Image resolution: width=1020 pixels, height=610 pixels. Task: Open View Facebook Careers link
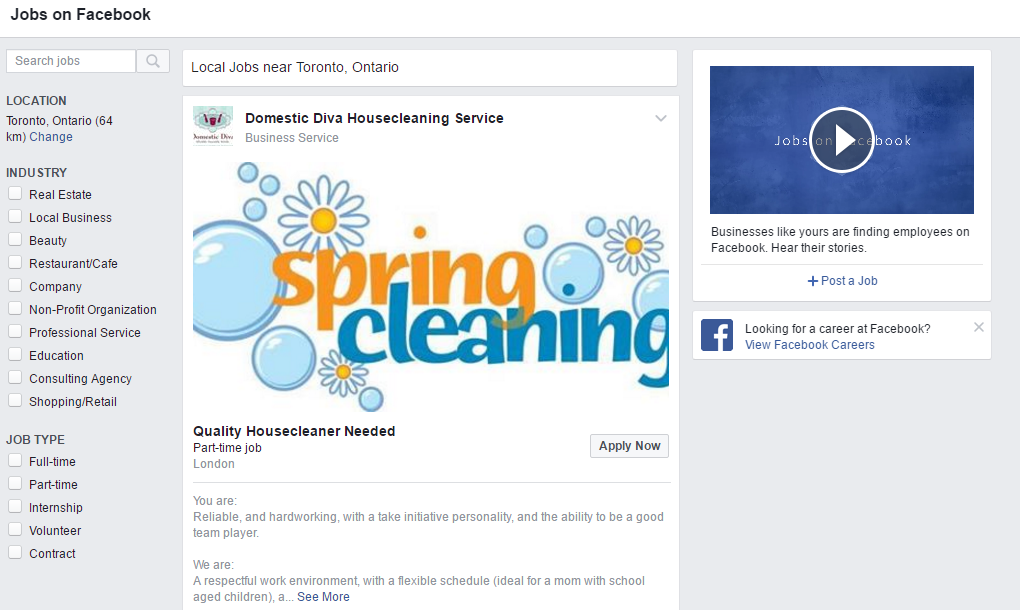pyautogui.click(x=809, y=345)
